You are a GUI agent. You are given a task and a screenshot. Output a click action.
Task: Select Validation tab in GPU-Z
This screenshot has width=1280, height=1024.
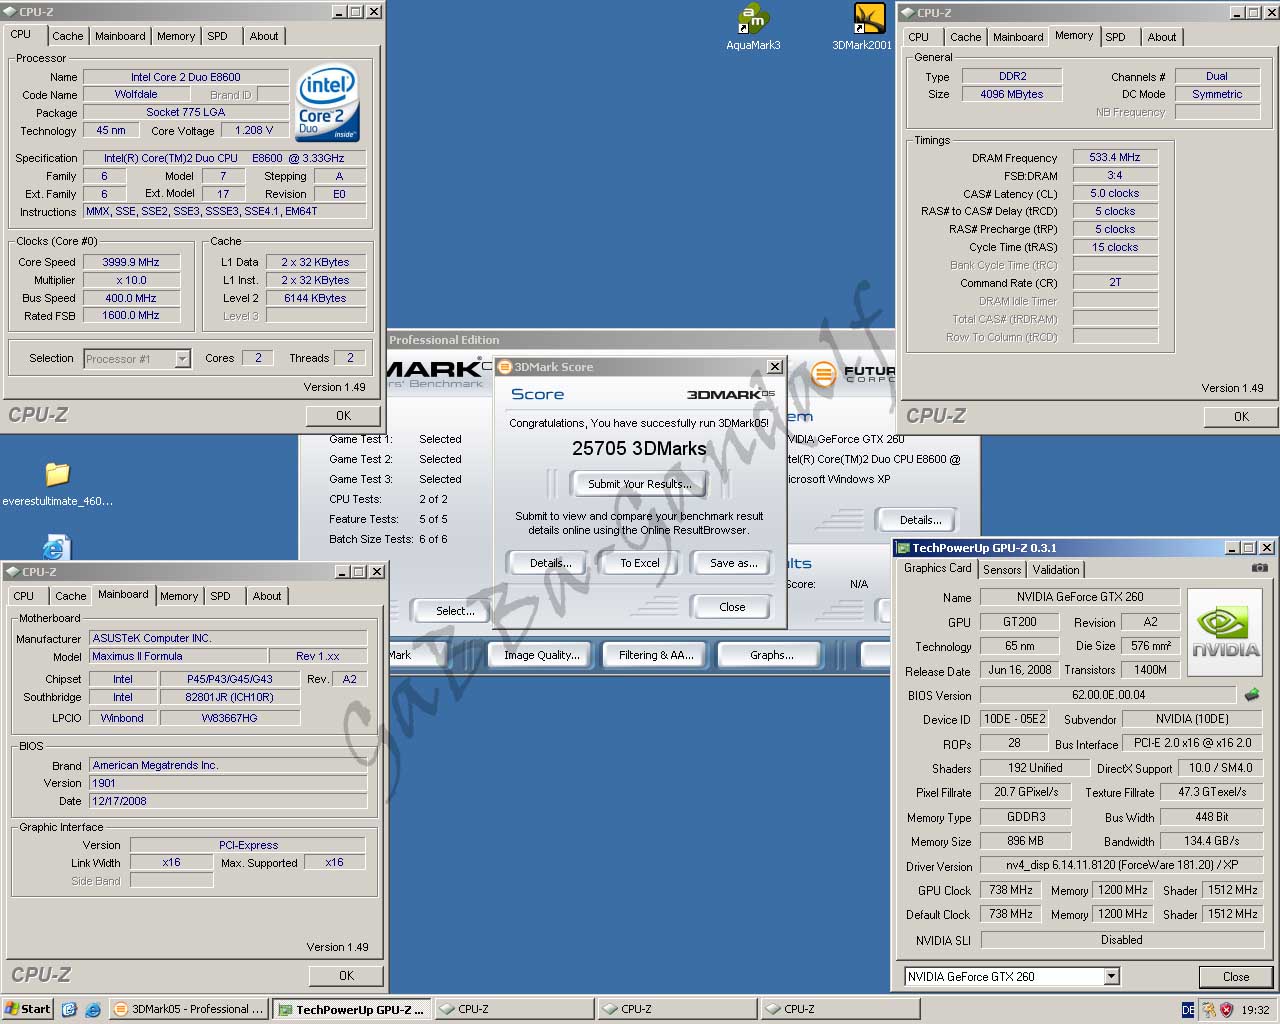click(x=1056, y=570)
